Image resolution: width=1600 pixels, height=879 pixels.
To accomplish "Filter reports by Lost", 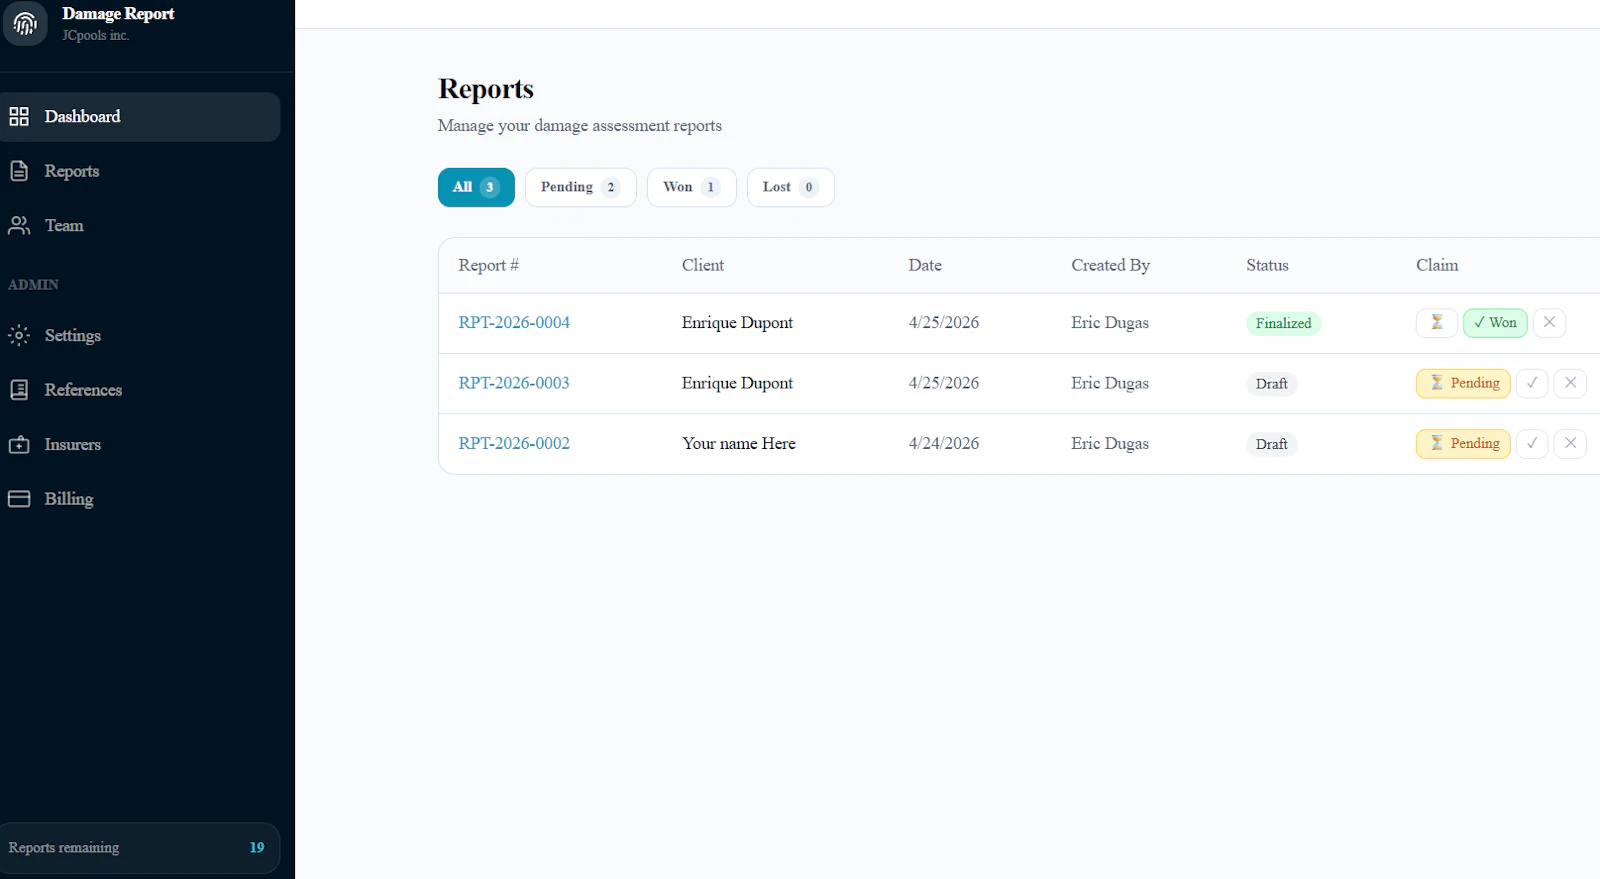I will [790, 187].
